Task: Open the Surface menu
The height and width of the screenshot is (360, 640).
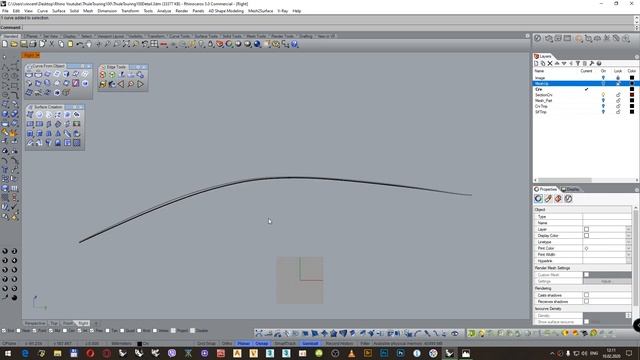Action: click(58, 11)
